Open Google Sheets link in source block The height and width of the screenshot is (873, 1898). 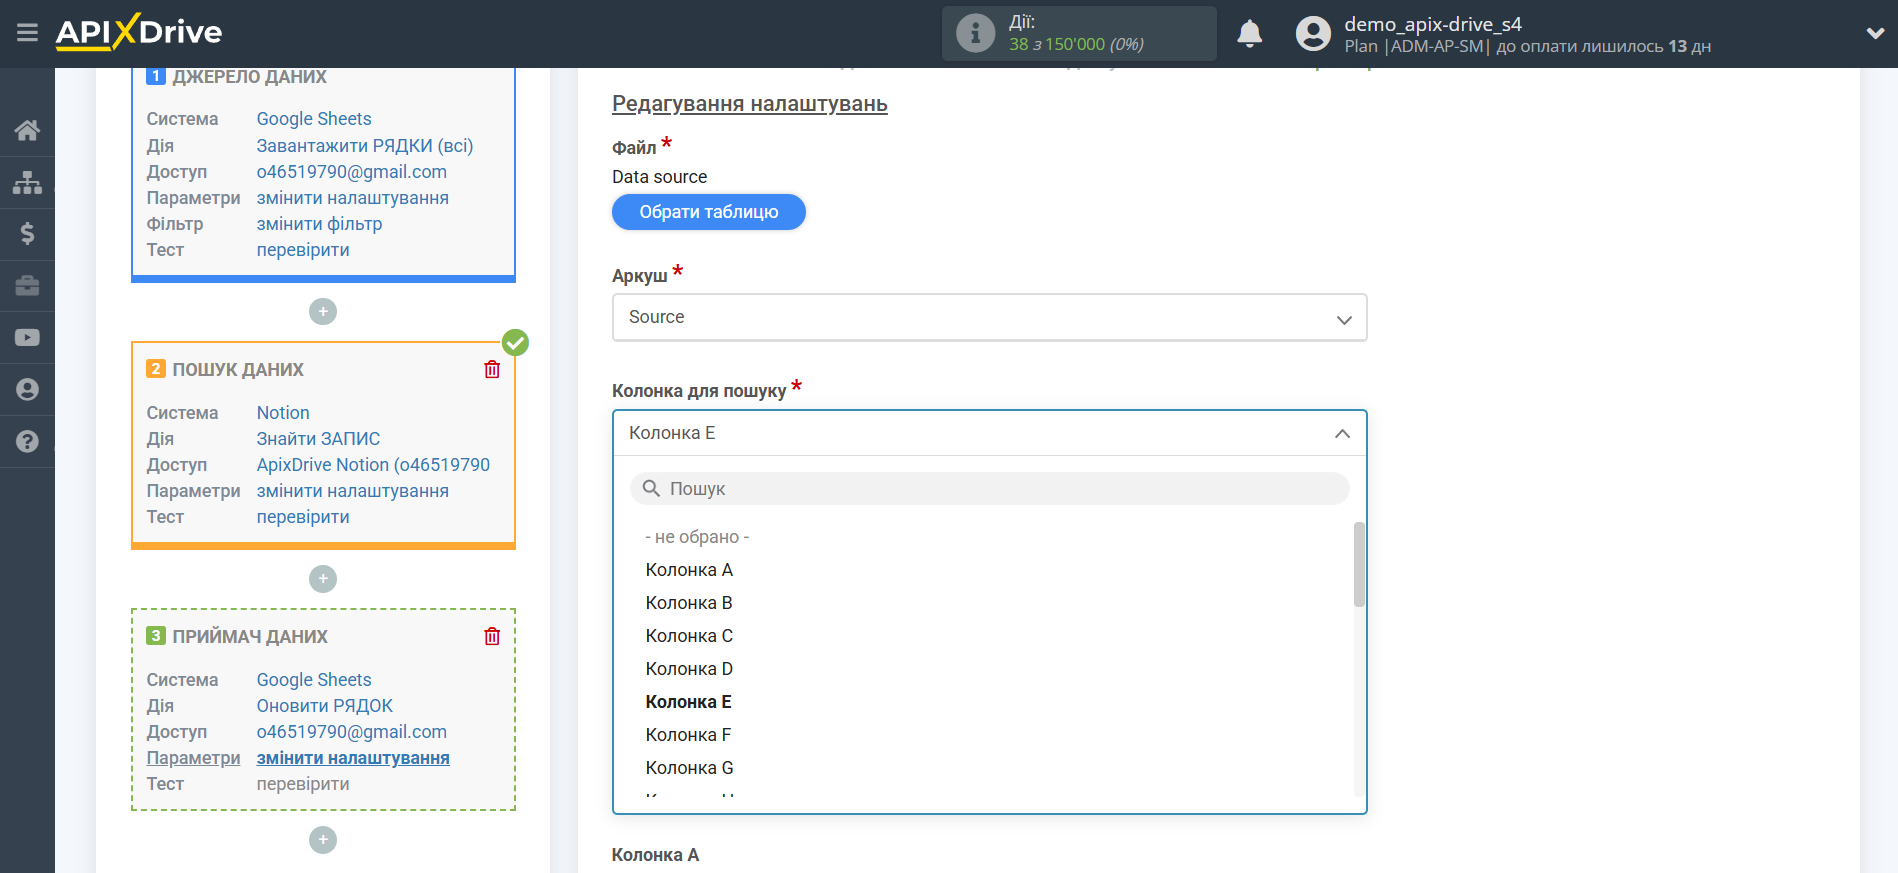(x=314, y=119)
